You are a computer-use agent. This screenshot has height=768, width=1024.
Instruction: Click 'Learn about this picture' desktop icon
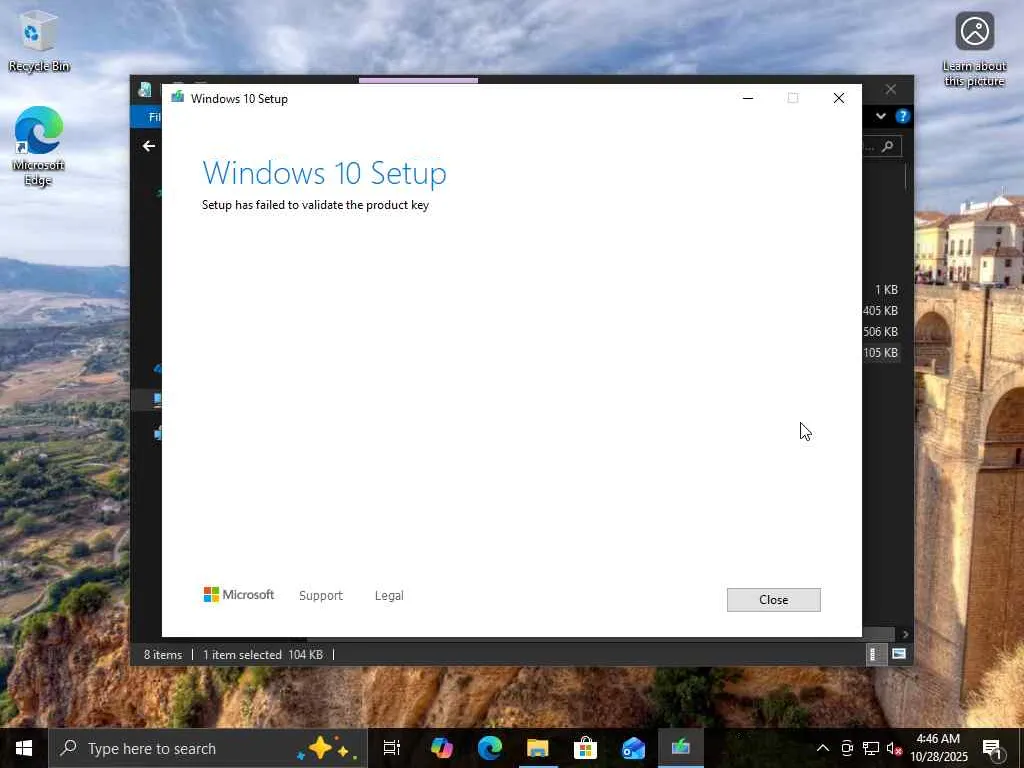pos(974,50)
